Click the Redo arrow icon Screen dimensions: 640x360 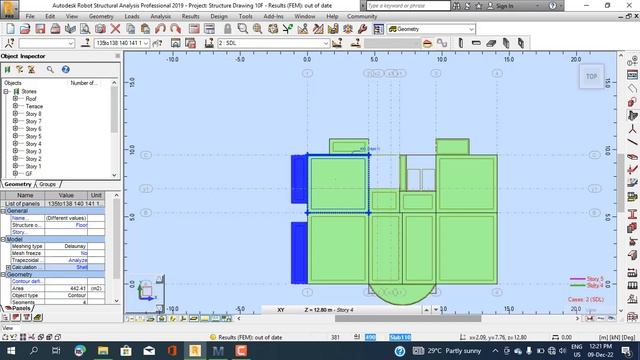[x=176, y=29]
